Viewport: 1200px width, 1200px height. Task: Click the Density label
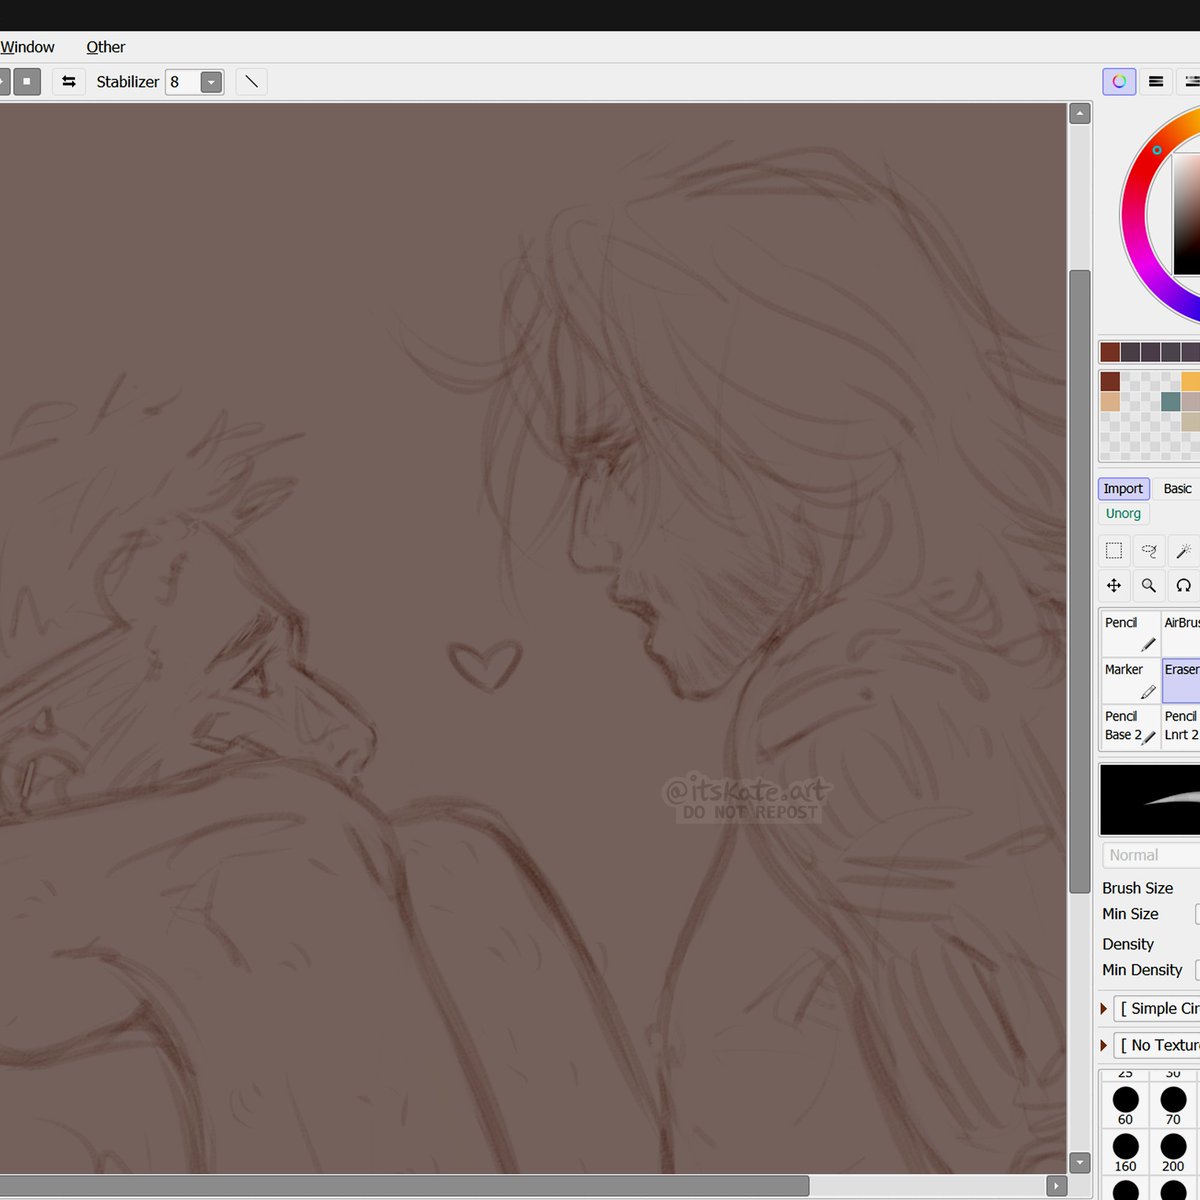1128,944
